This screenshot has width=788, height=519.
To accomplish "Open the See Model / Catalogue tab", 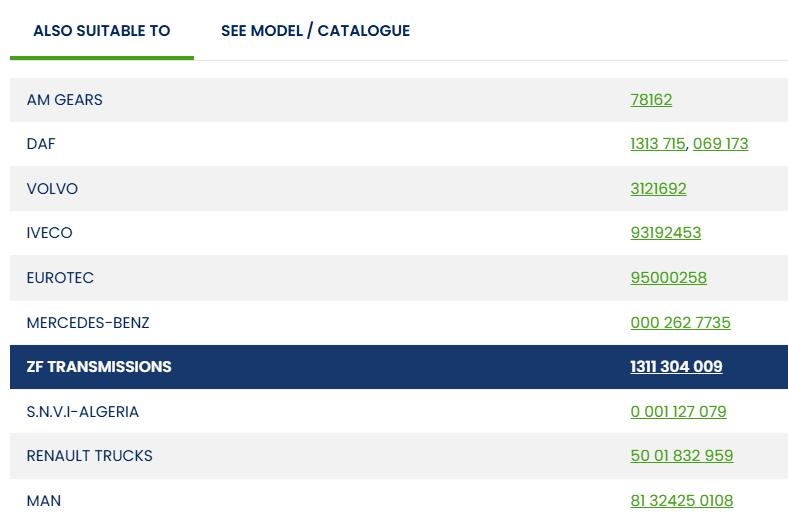I will click(315, 31).
